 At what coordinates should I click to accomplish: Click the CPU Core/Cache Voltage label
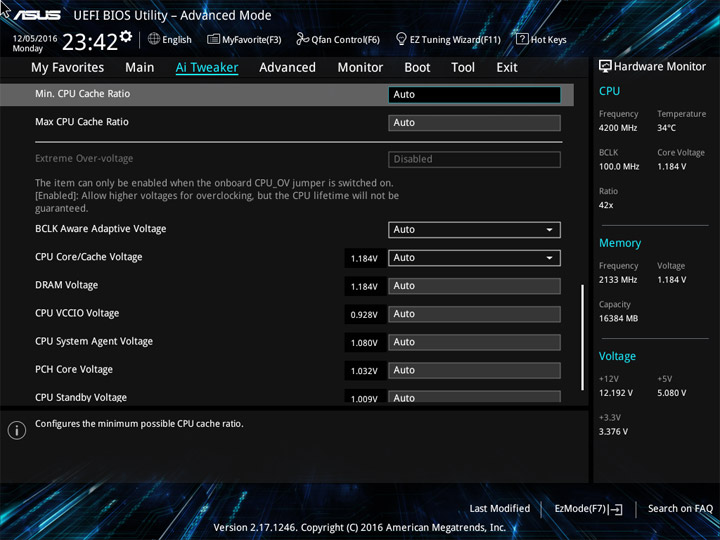[89, 257]
